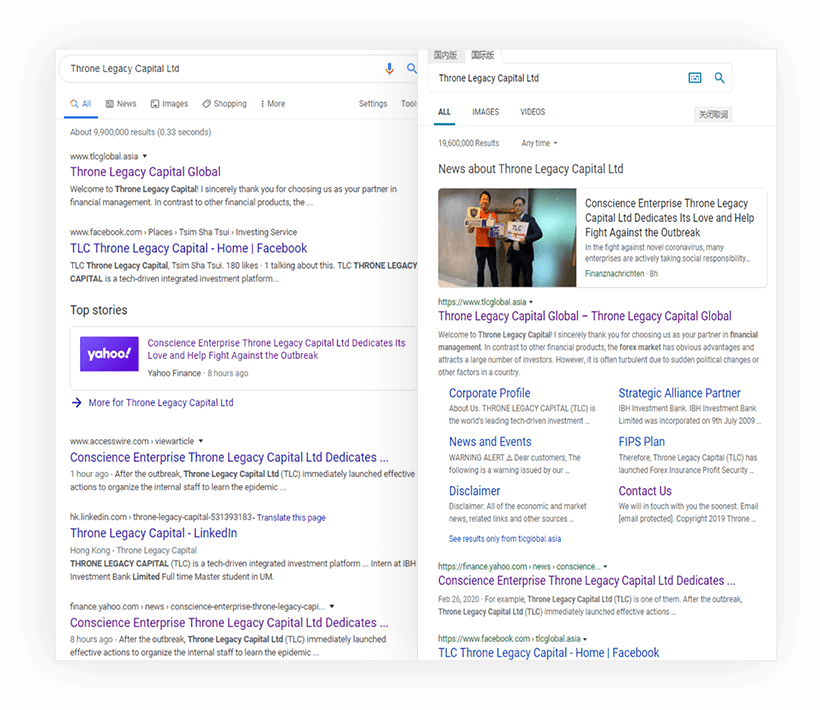Screen dimensions: 820x710
Task: Expand dropdown arrow beside https://www.tlcglobal.asia on Bing
Action: [531, 302]
